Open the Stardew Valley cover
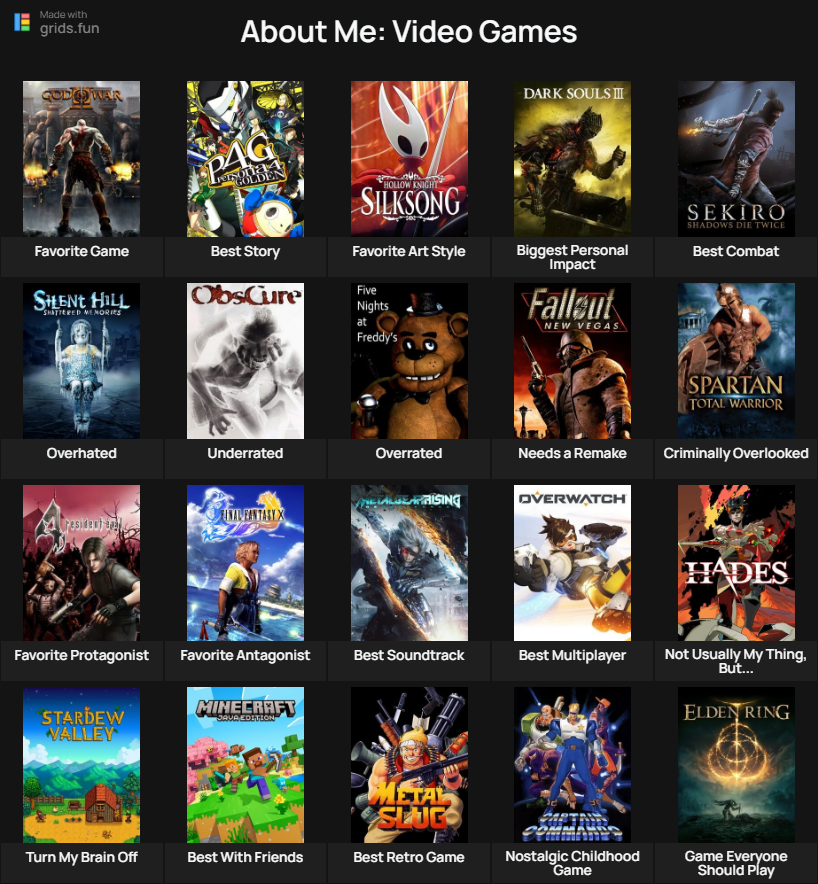Image resolution: width=818 pixels, height=884 pixels. (81, 764)
